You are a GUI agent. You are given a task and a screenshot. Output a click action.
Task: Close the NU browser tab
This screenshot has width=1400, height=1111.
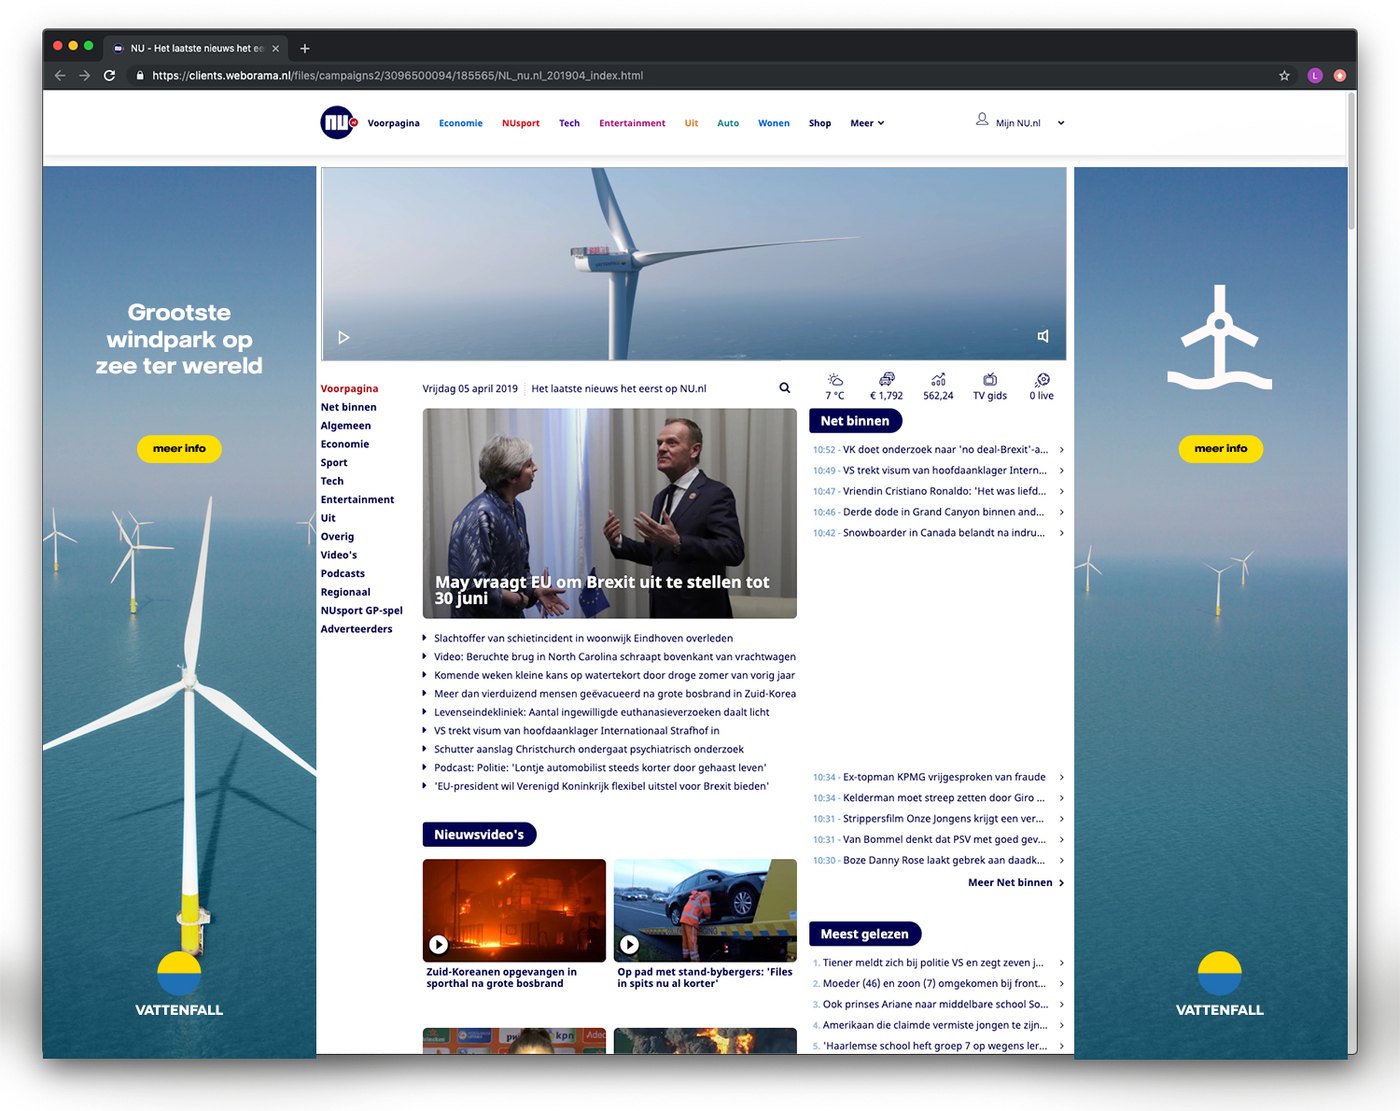point(275,48)
